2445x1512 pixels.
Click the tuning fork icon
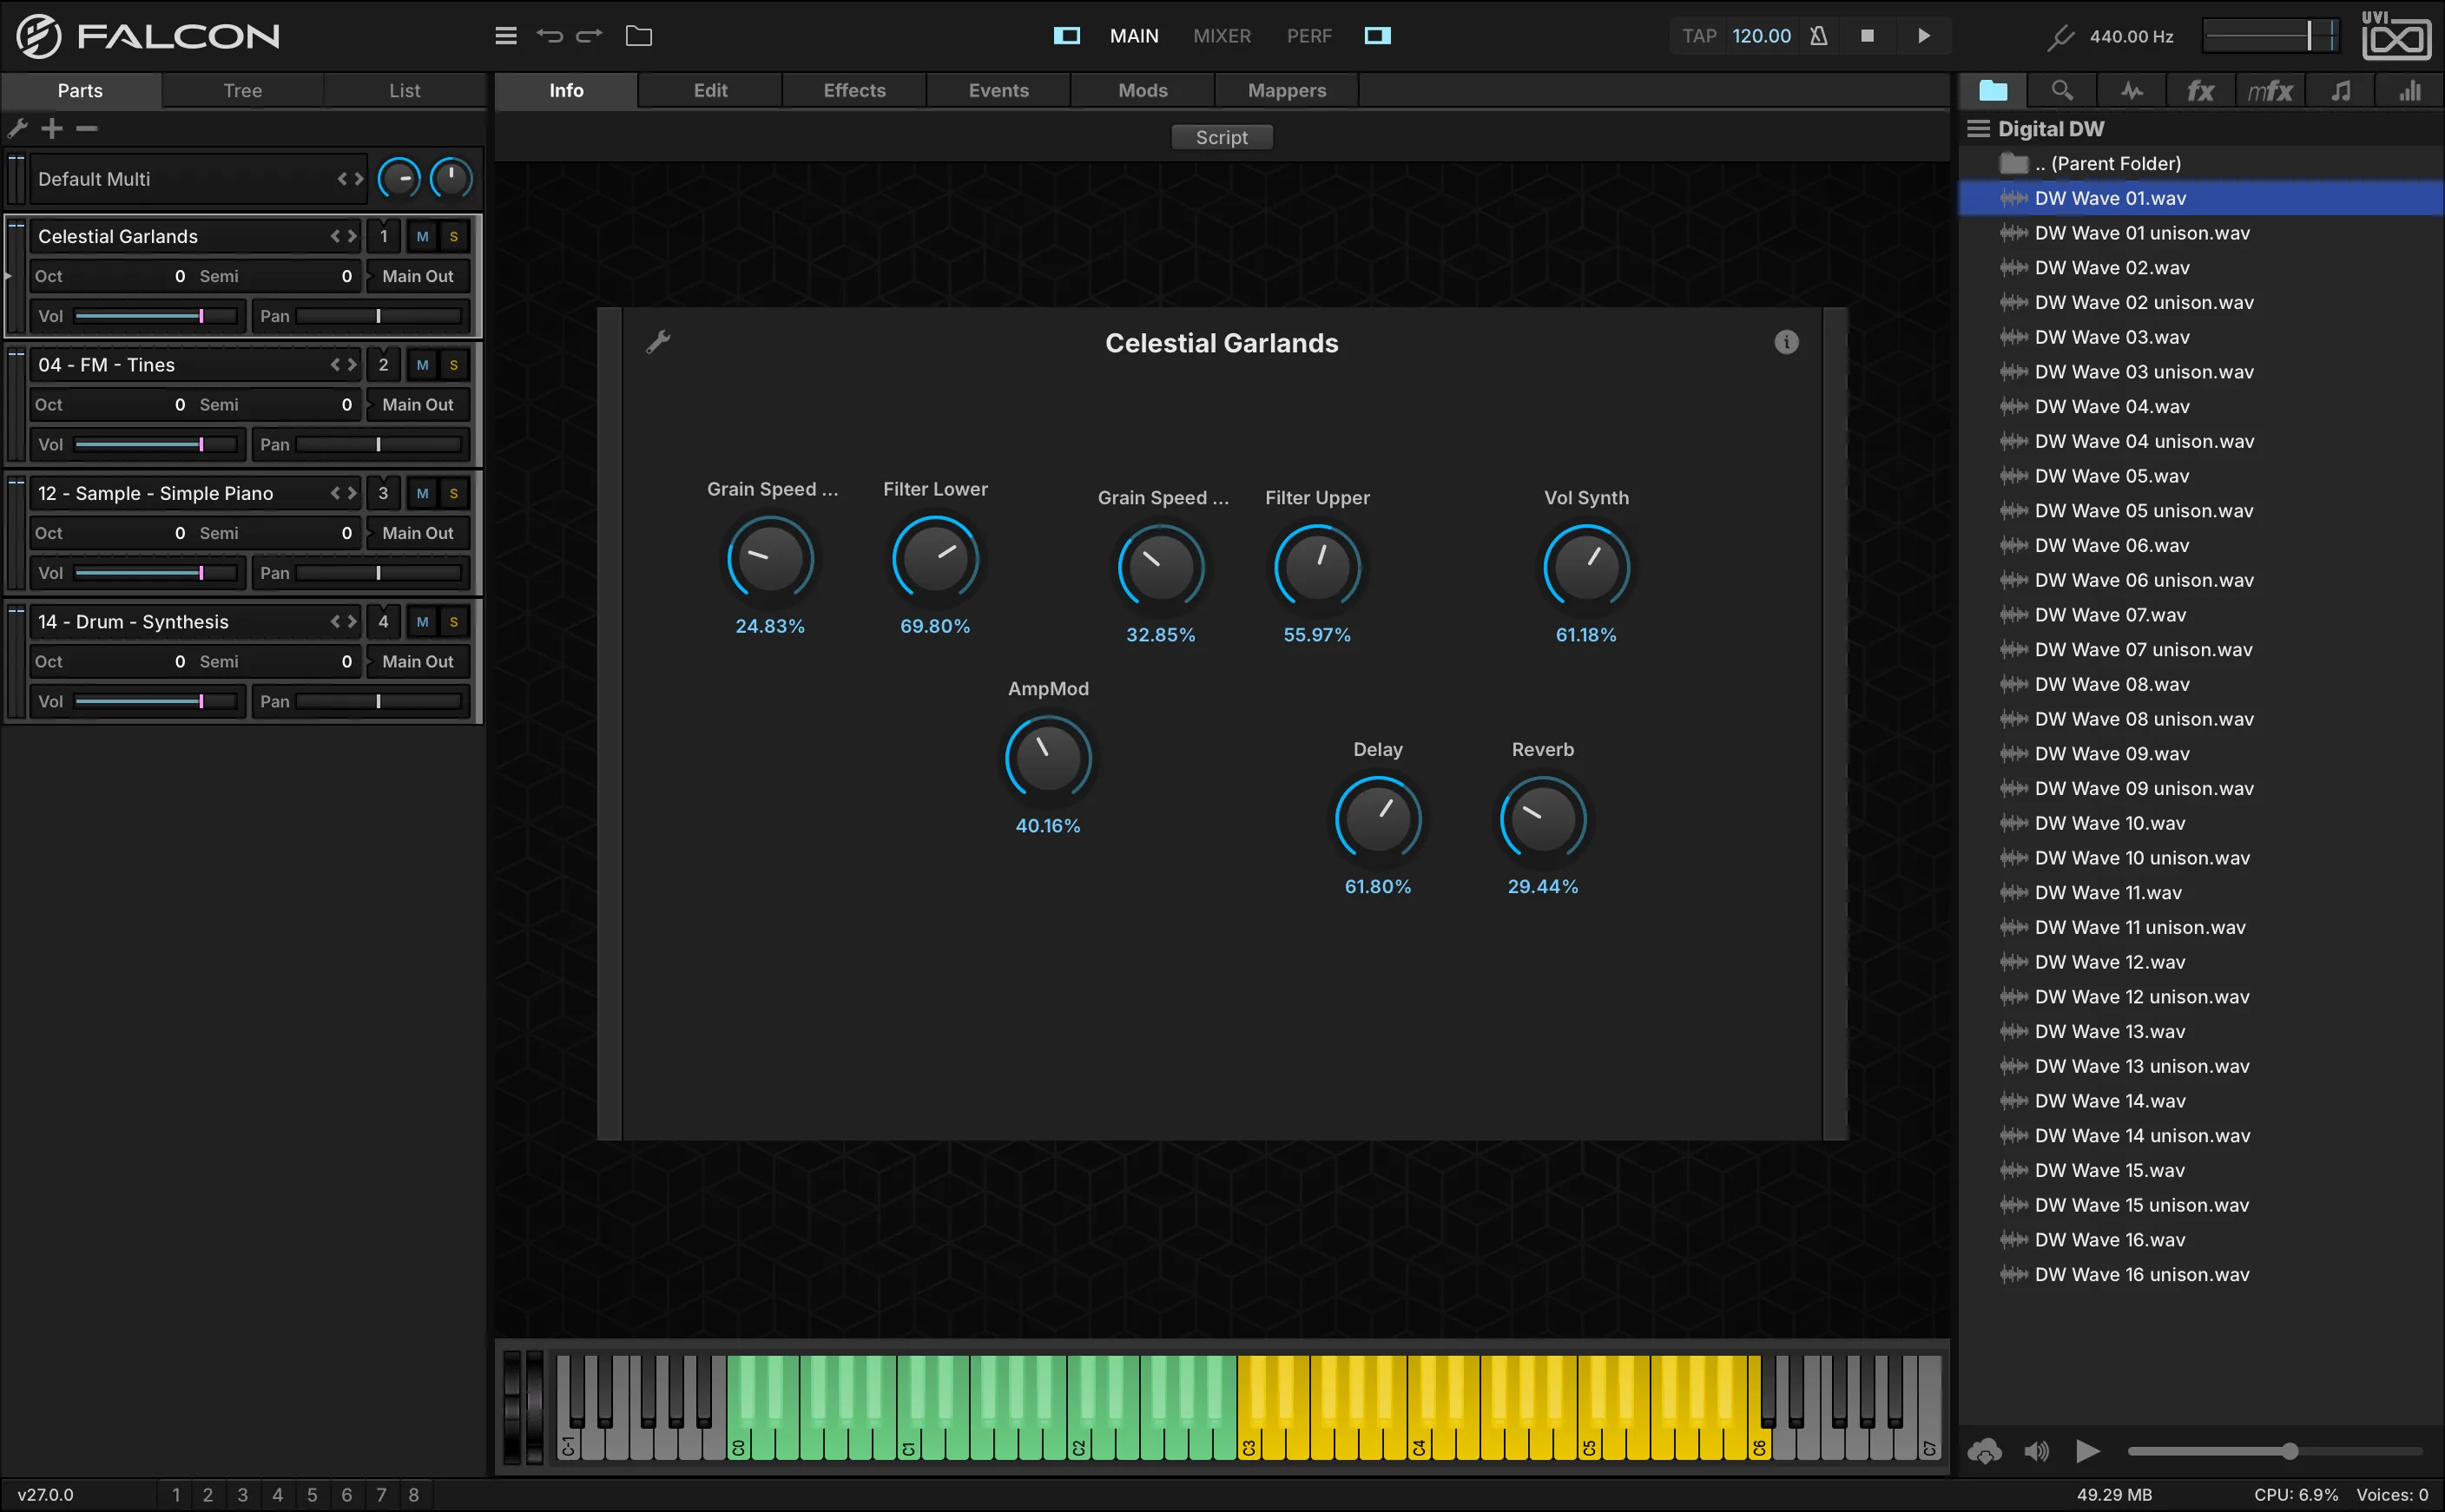tap(2060, 38)
